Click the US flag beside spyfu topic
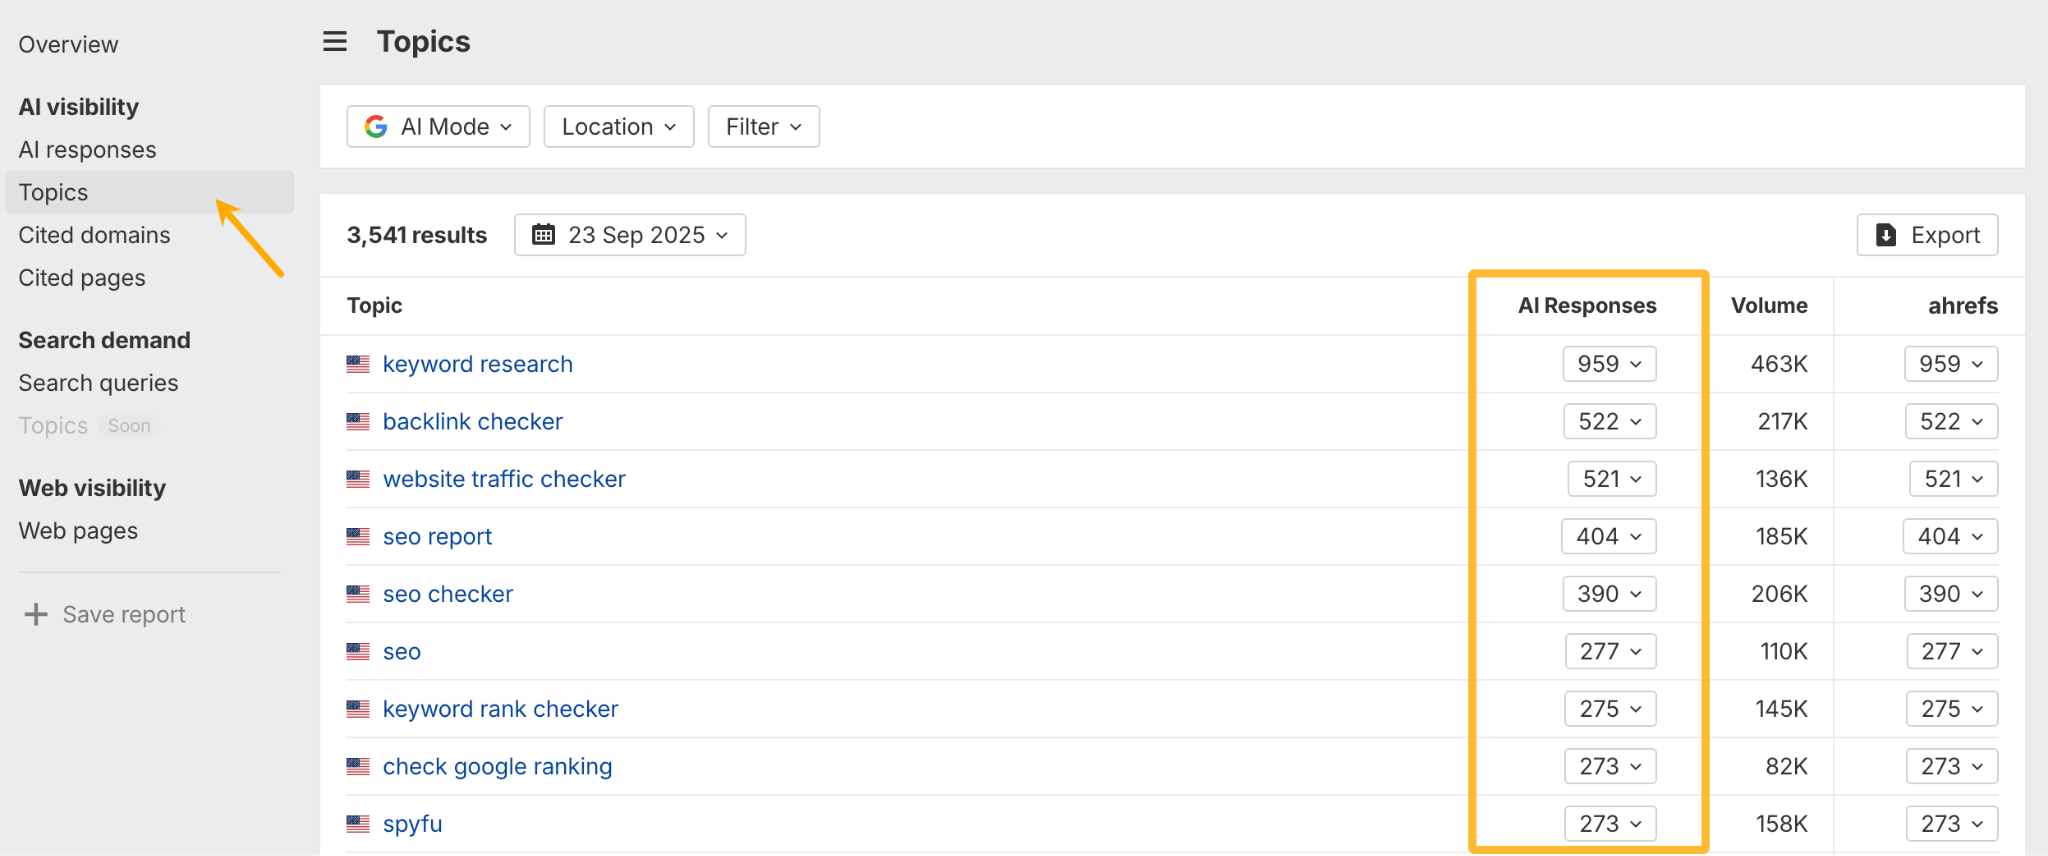 pos(358,824)
